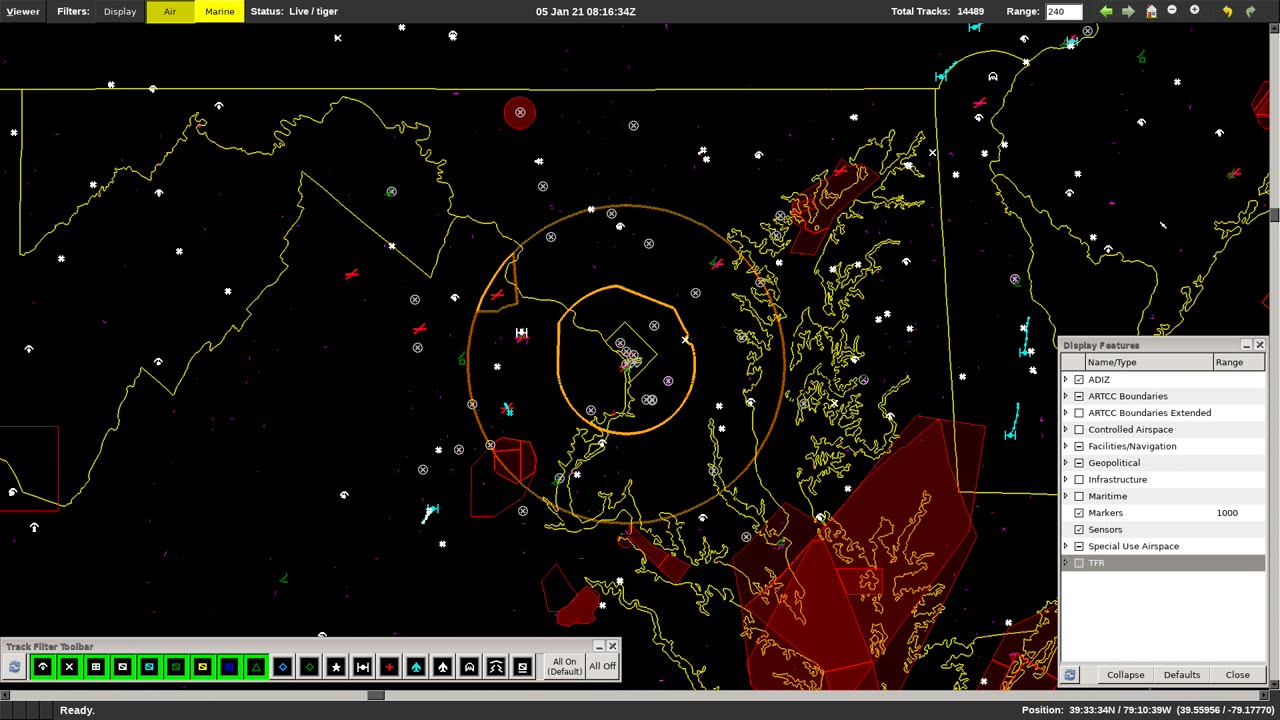Go back with the green left arrow

tap(1106, 11)
